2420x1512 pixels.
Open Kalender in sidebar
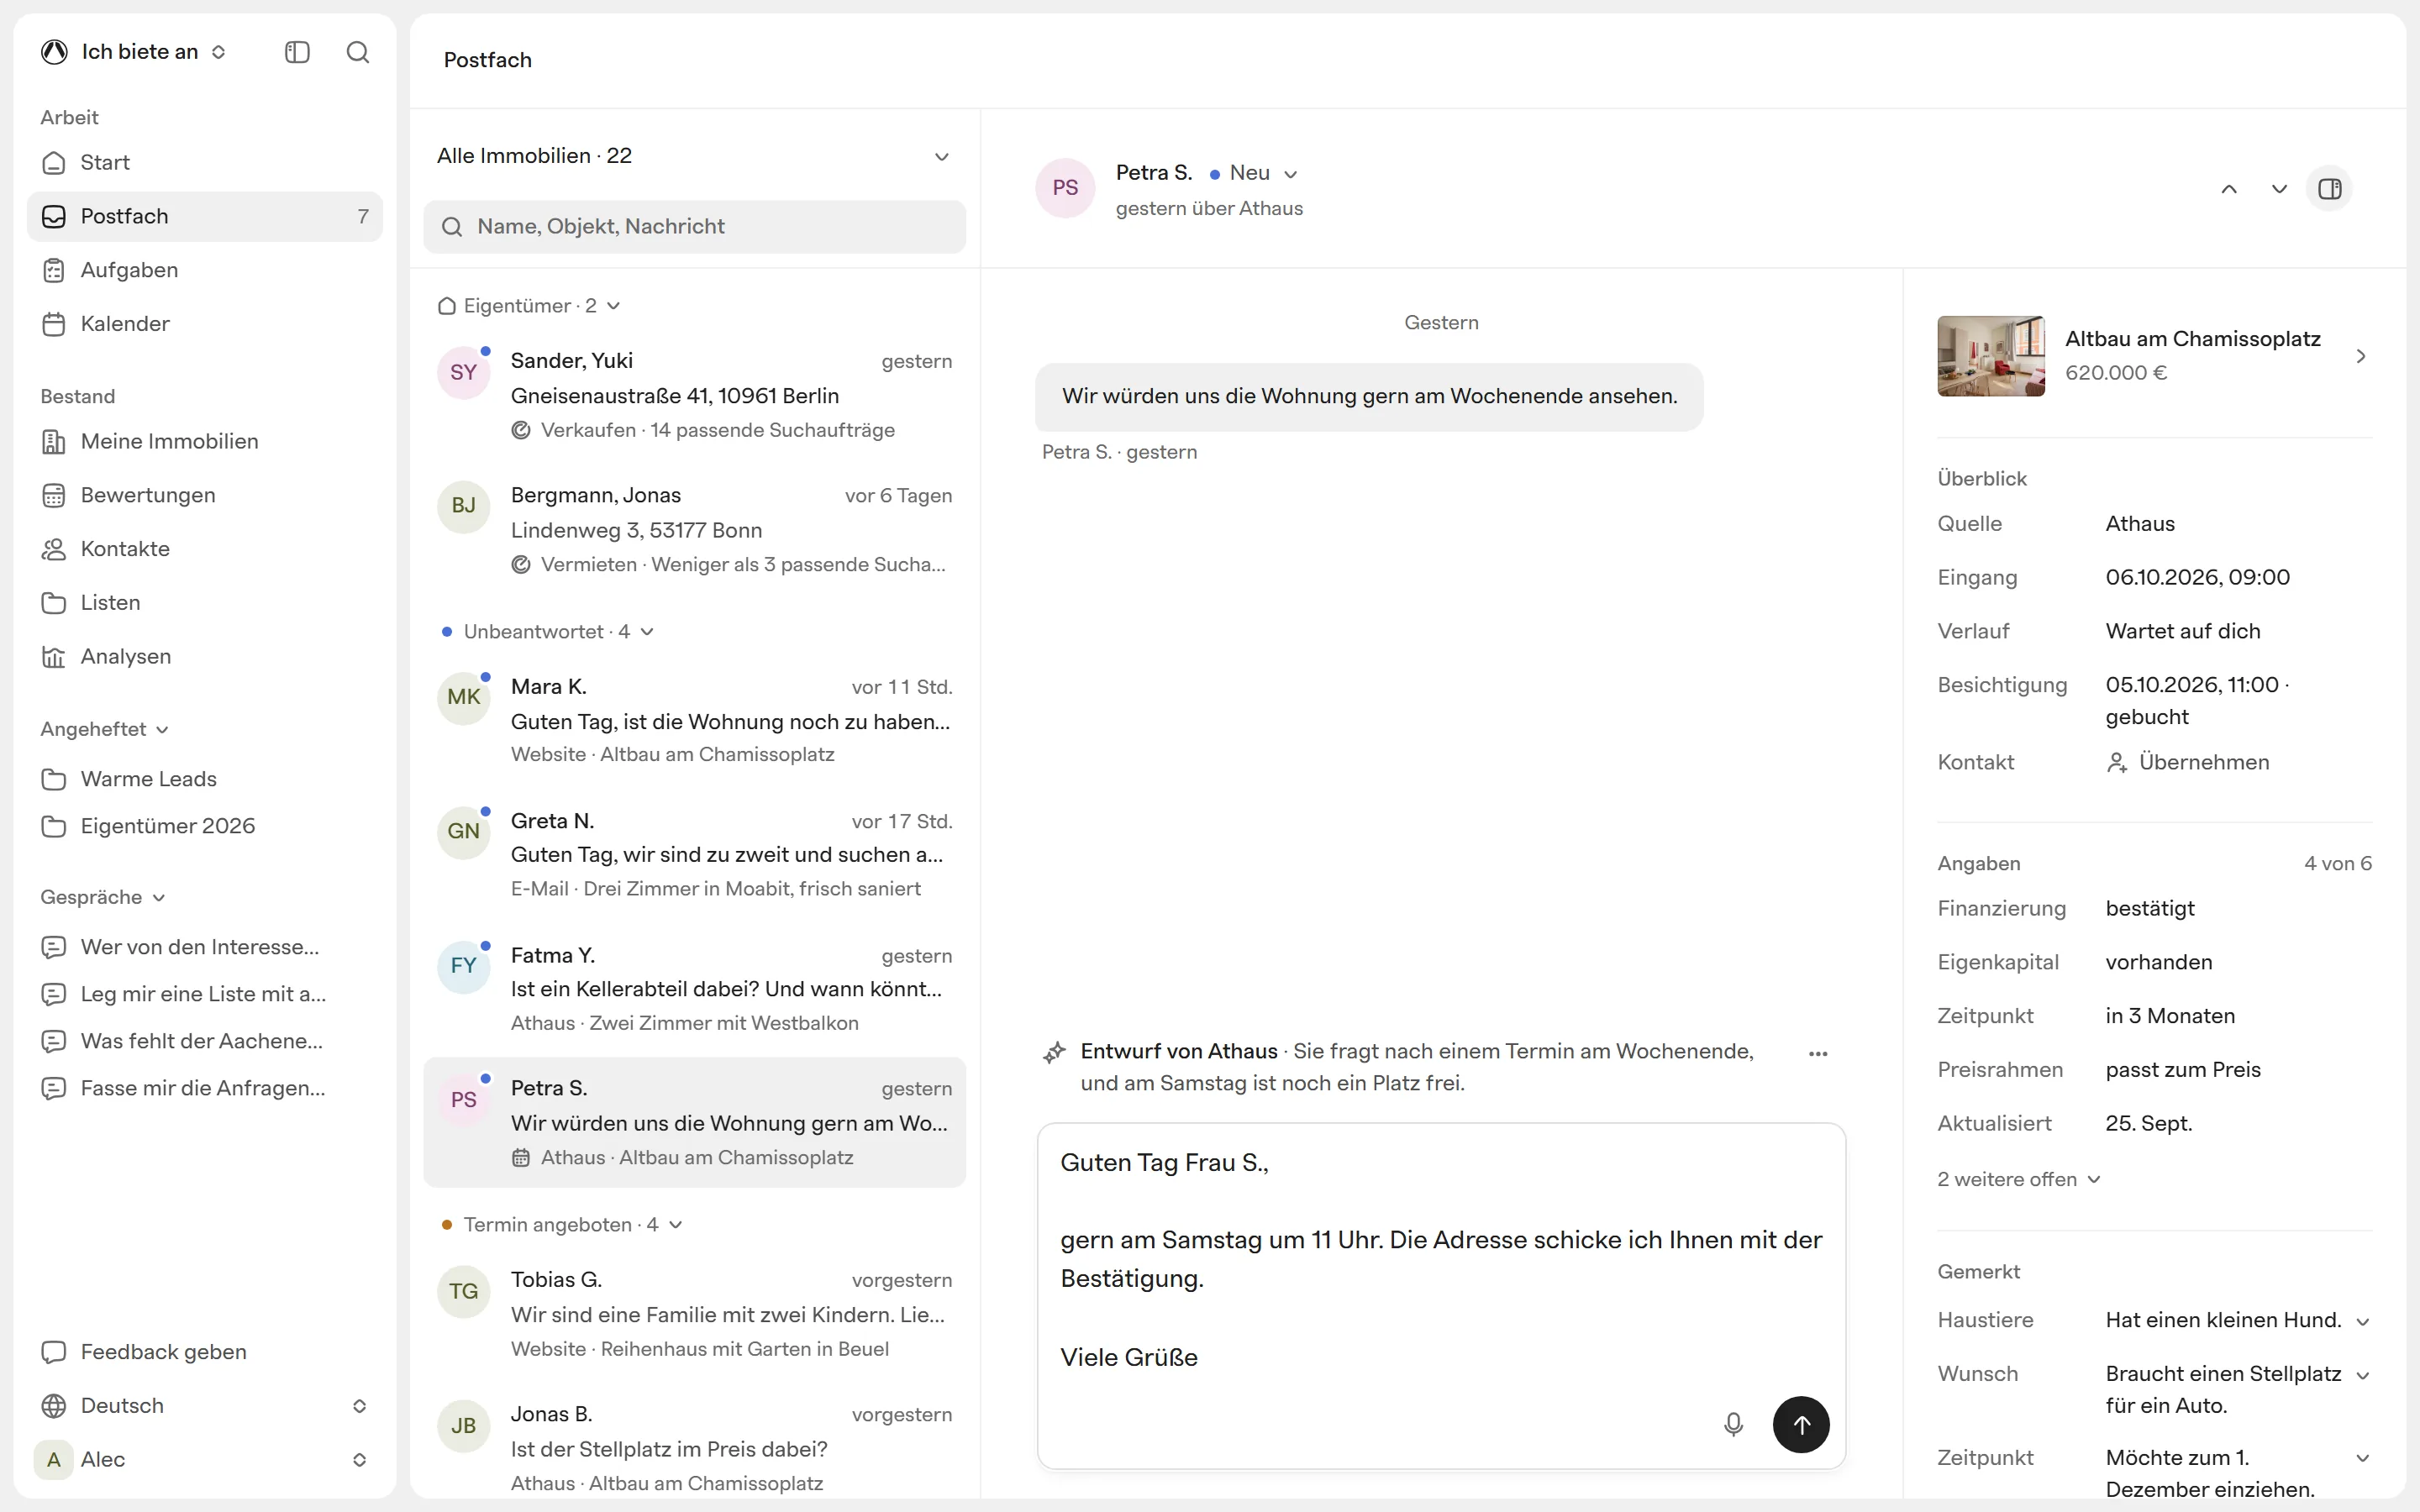(205, 324)
